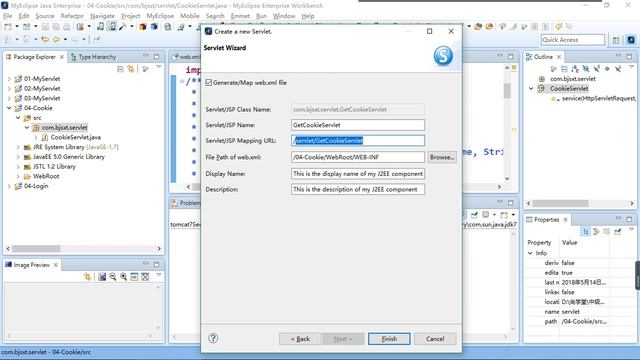Click Collapse All icon in Package Explorer
The height and width of the screenshot is (360, 640).
click(x=120, y=69)
